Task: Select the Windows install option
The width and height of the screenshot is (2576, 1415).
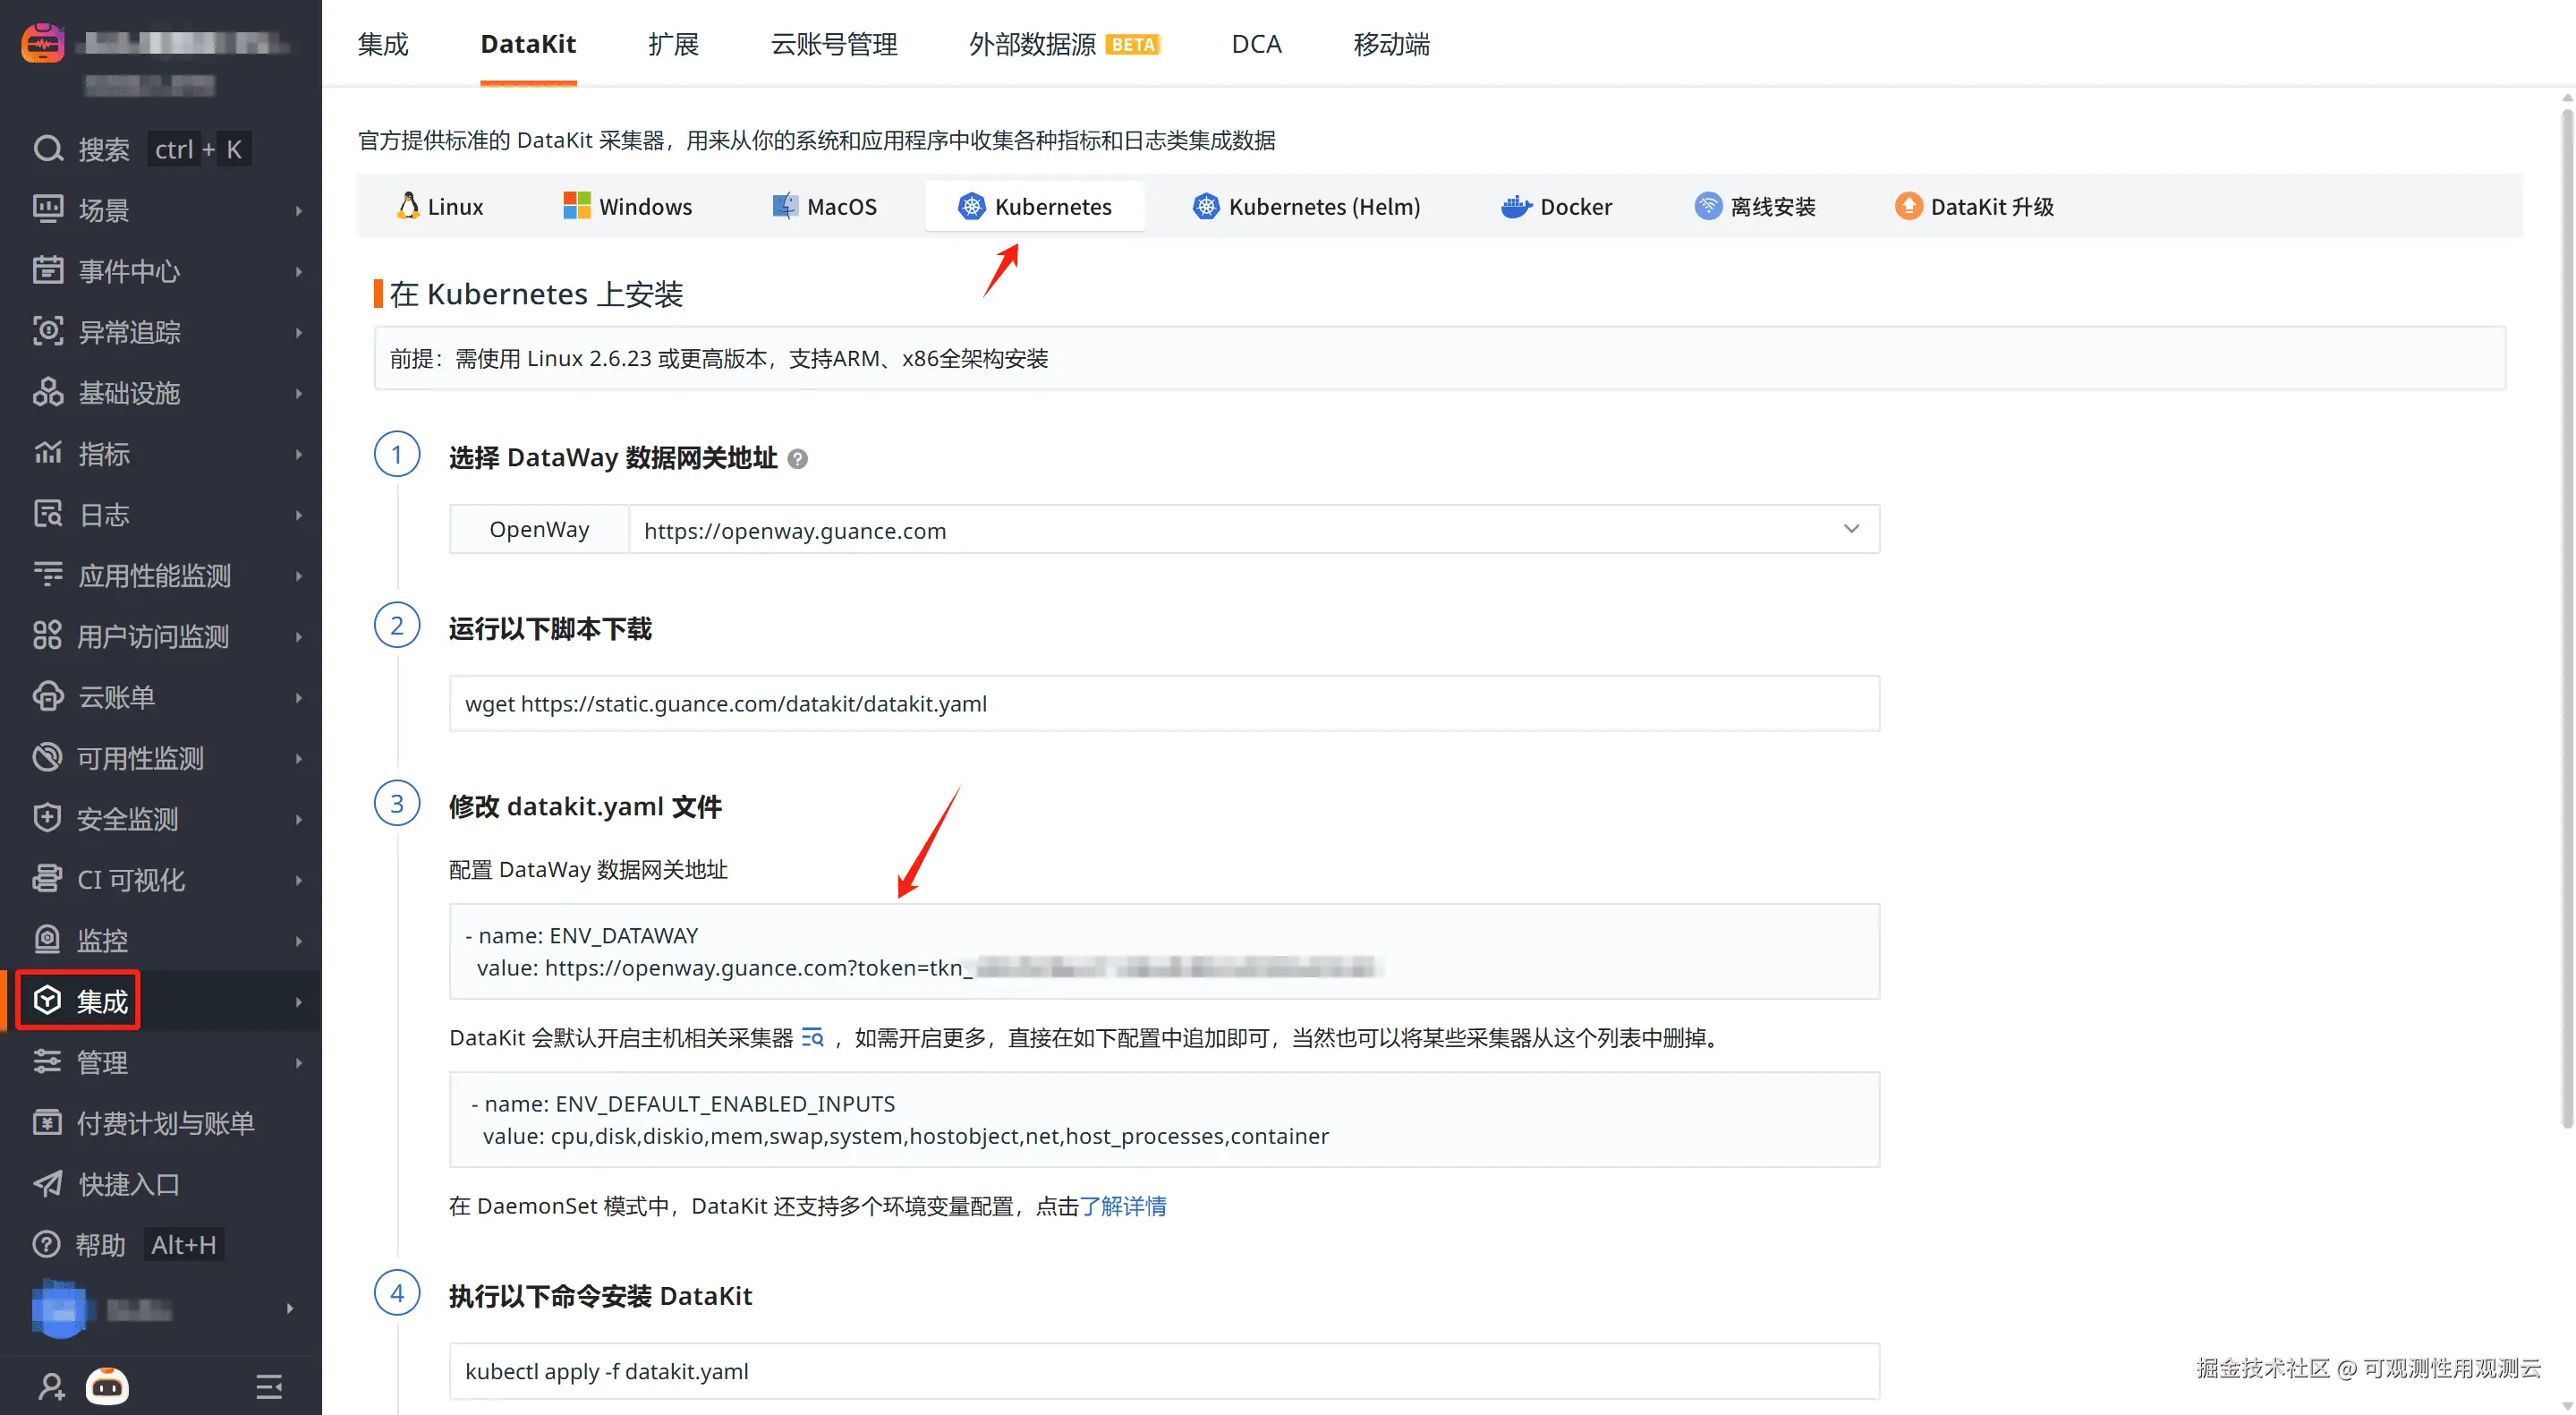Action: click(x=628, y=207)
